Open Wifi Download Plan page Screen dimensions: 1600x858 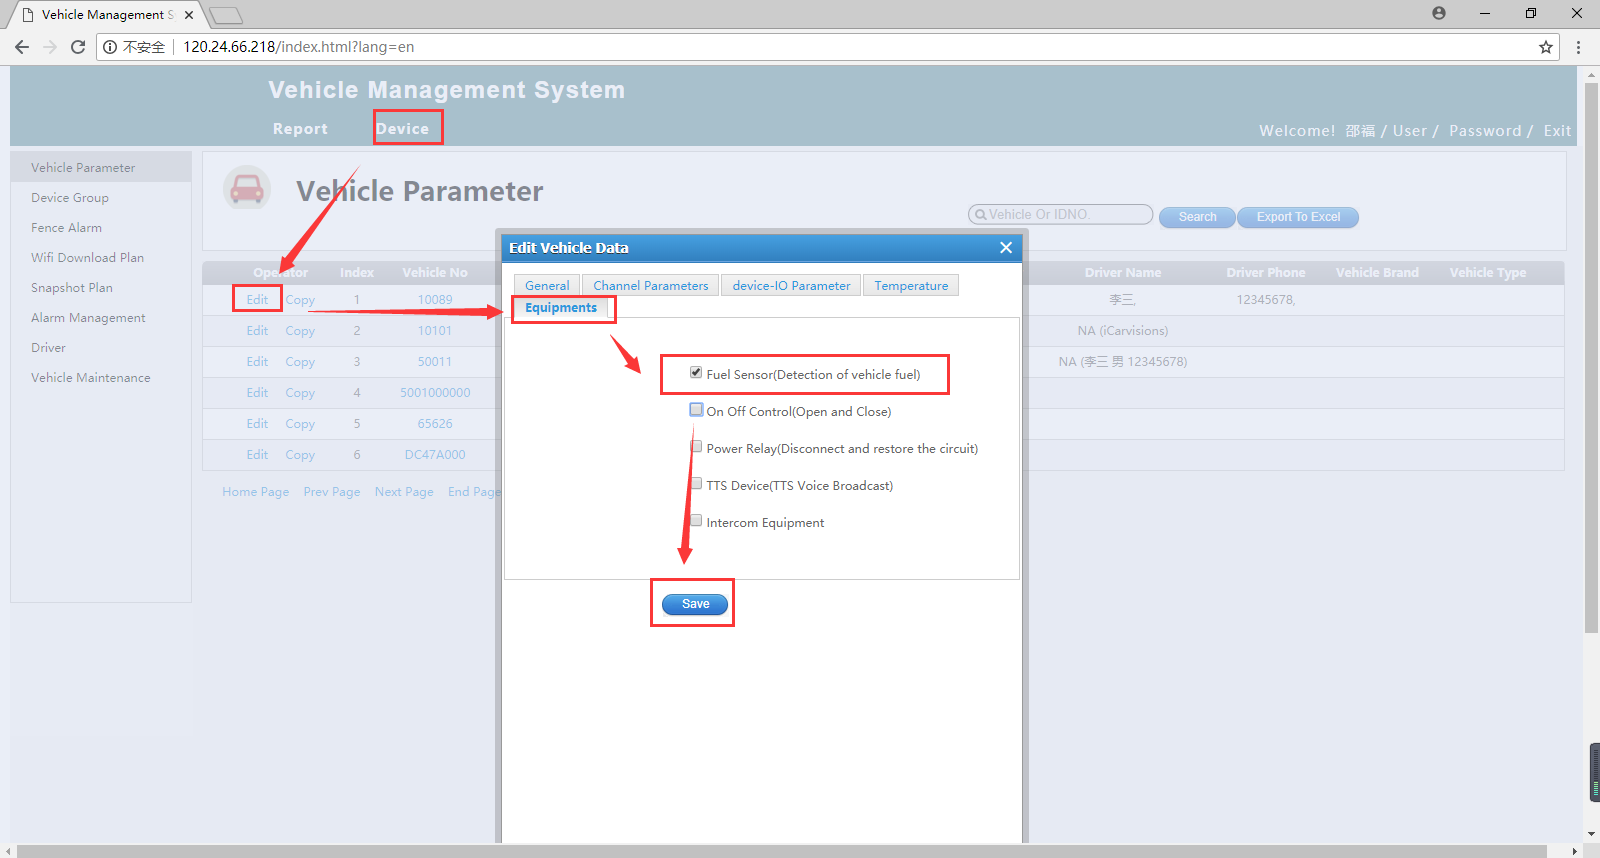point(87,258)
